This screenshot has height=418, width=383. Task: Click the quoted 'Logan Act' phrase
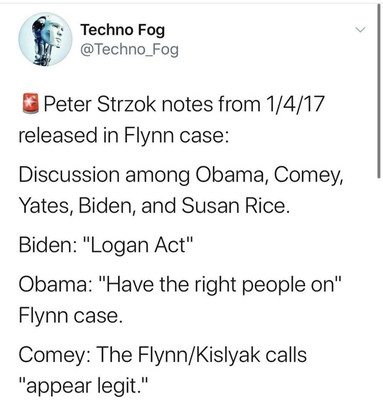tap(139, 246)
